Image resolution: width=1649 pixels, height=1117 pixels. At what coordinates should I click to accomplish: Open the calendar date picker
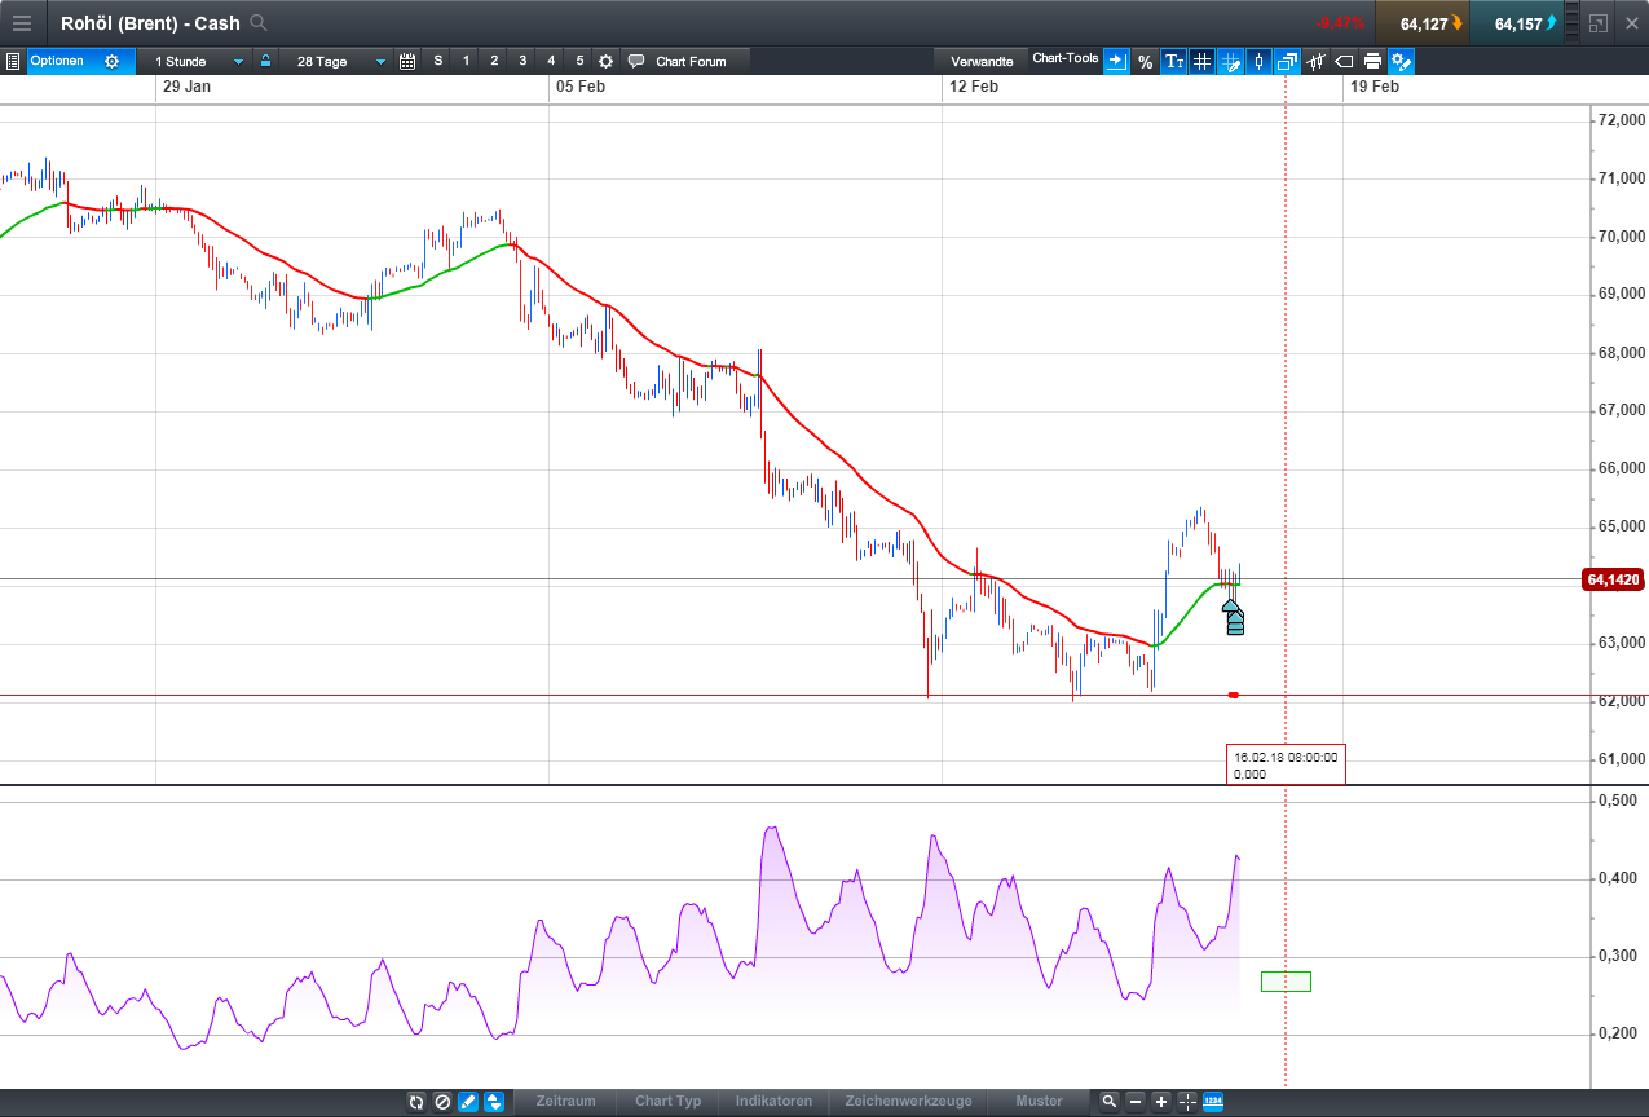pos(407,61)
